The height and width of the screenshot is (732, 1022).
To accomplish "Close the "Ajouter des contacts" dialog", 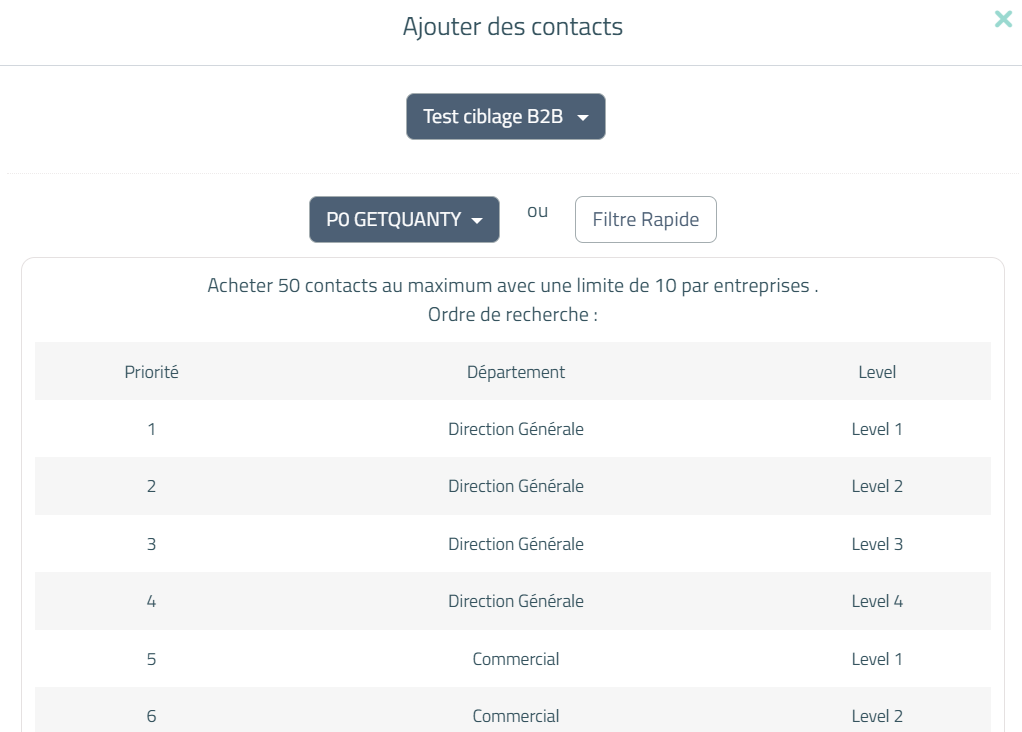I will pyautogui.click(x=1003, y=19).
